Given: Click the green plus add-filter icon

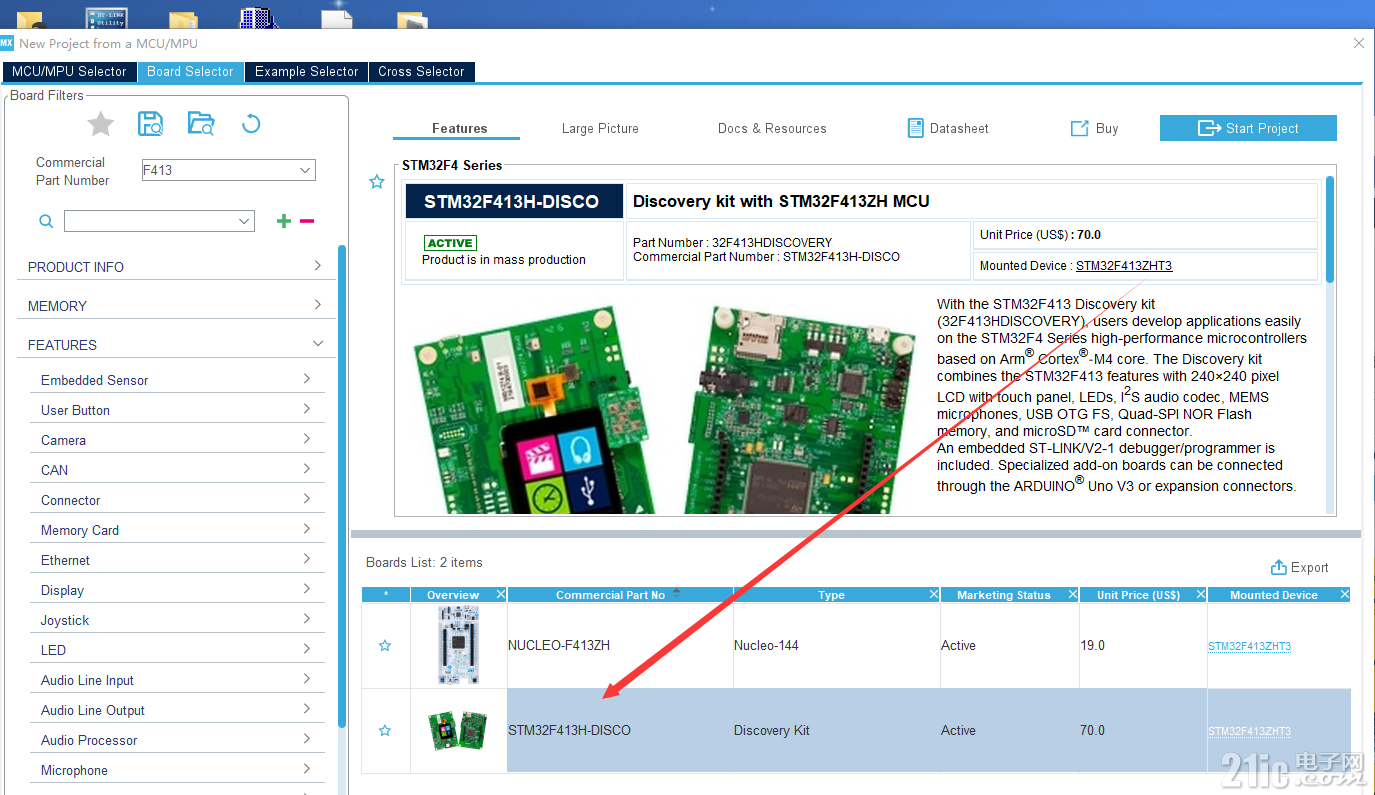Looking at the screenshot, I should click(x=284, y=221).
